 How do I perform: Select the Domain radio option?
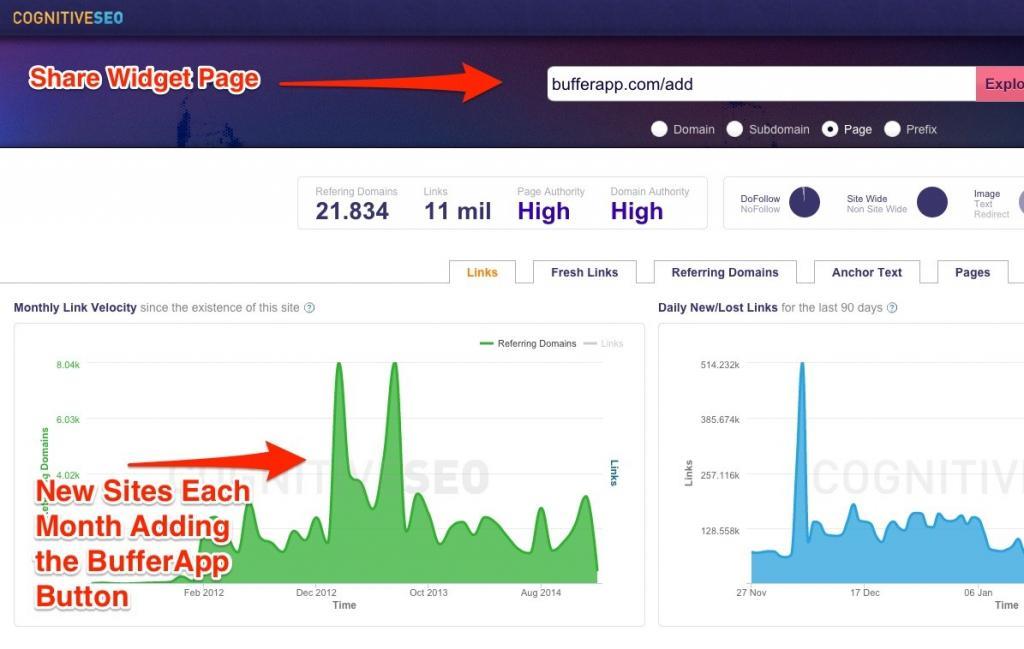[x=659, y=129]
